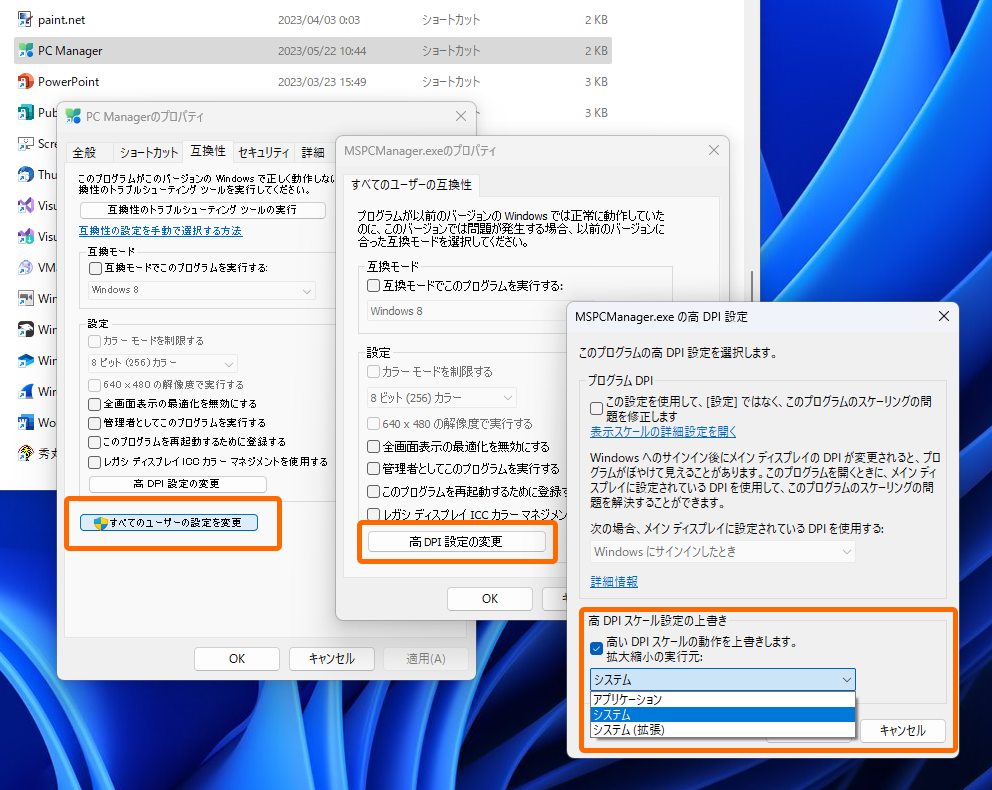992x790 pixels.
Task: Switch to 全般 tab
Action: (x=84, y=152)
